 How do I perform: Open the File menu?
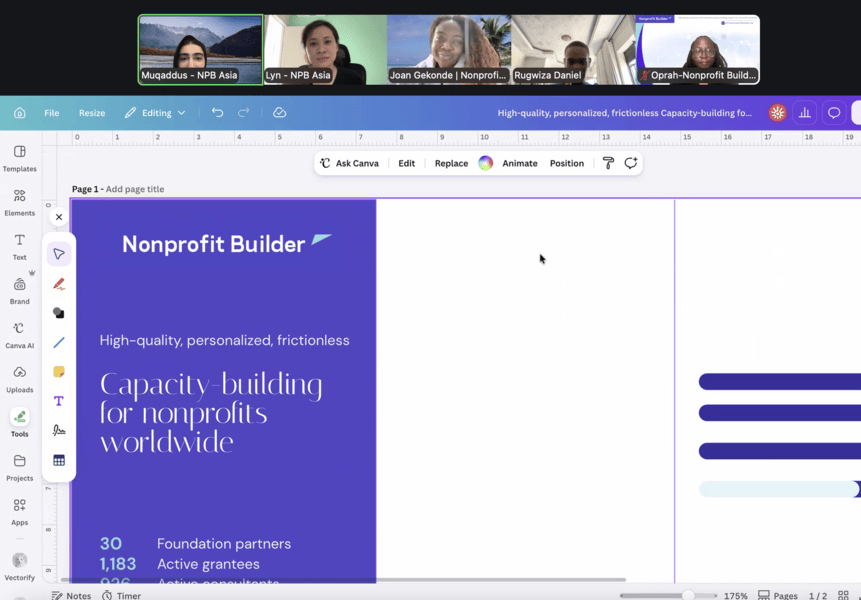pyautogui.click(x=52, y=113)
